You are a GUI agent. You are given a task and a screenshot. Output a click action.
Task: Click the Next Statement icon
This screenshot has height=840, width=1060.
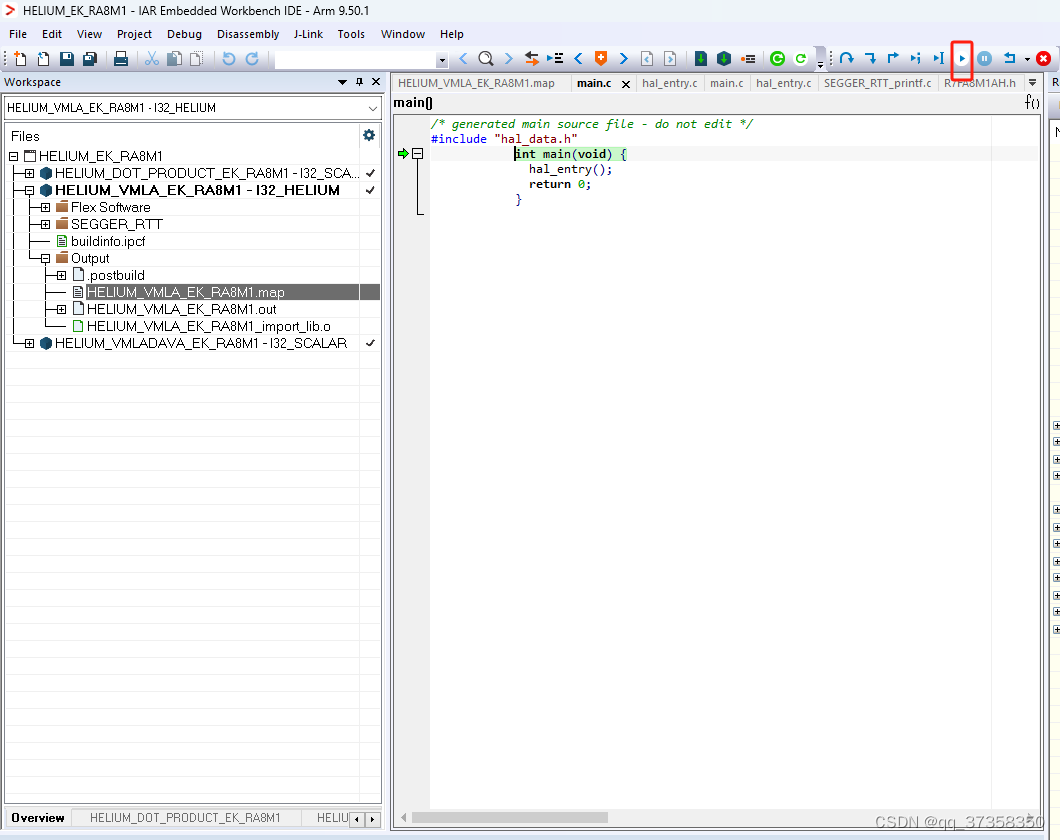click(915, 59)
